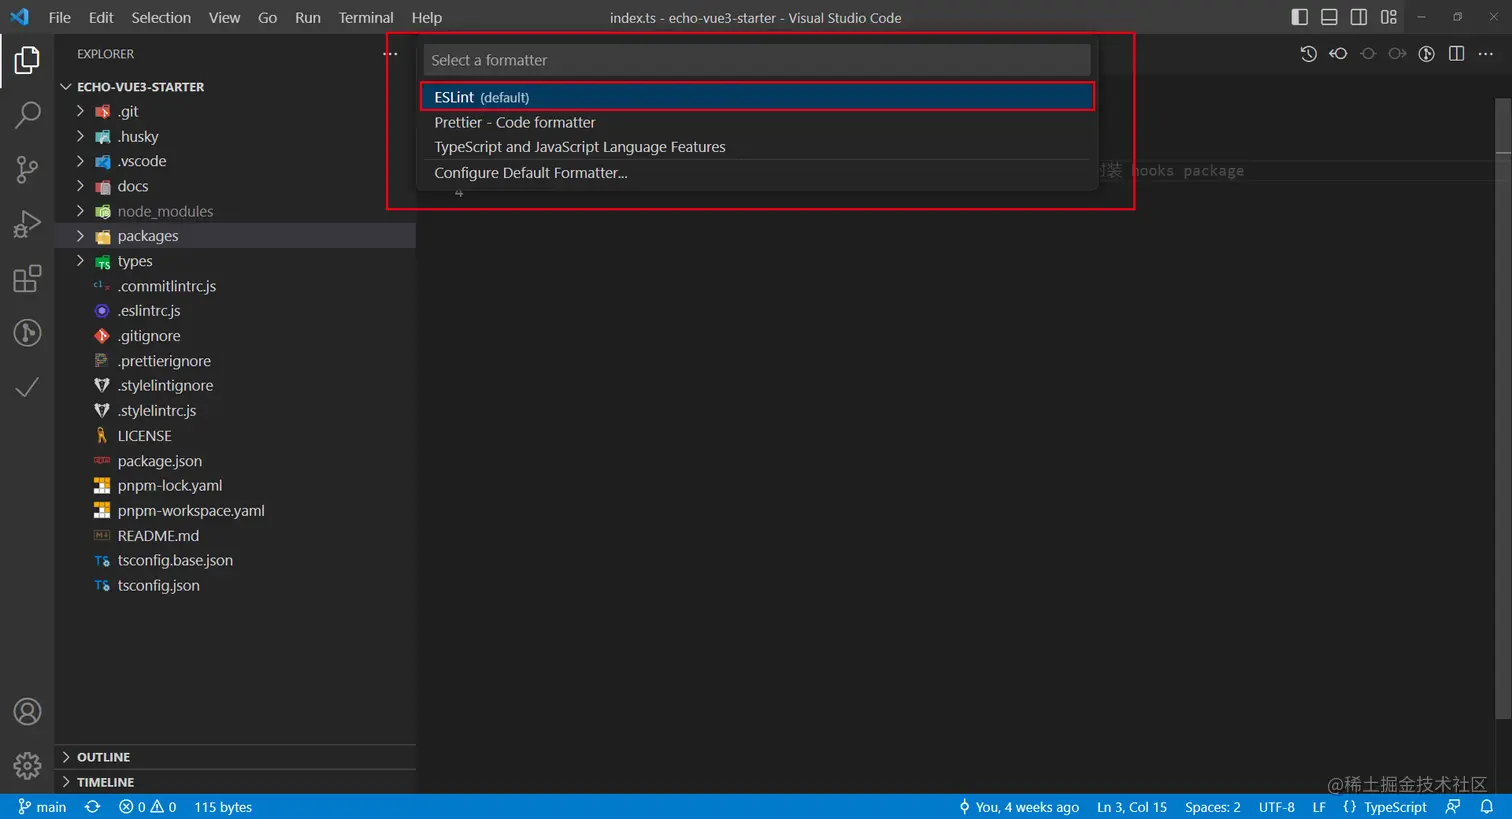Click the Select a formatter input field
Image resolution: width=1512 pixels, height=819 pixels.
click(x=757, y=60)
